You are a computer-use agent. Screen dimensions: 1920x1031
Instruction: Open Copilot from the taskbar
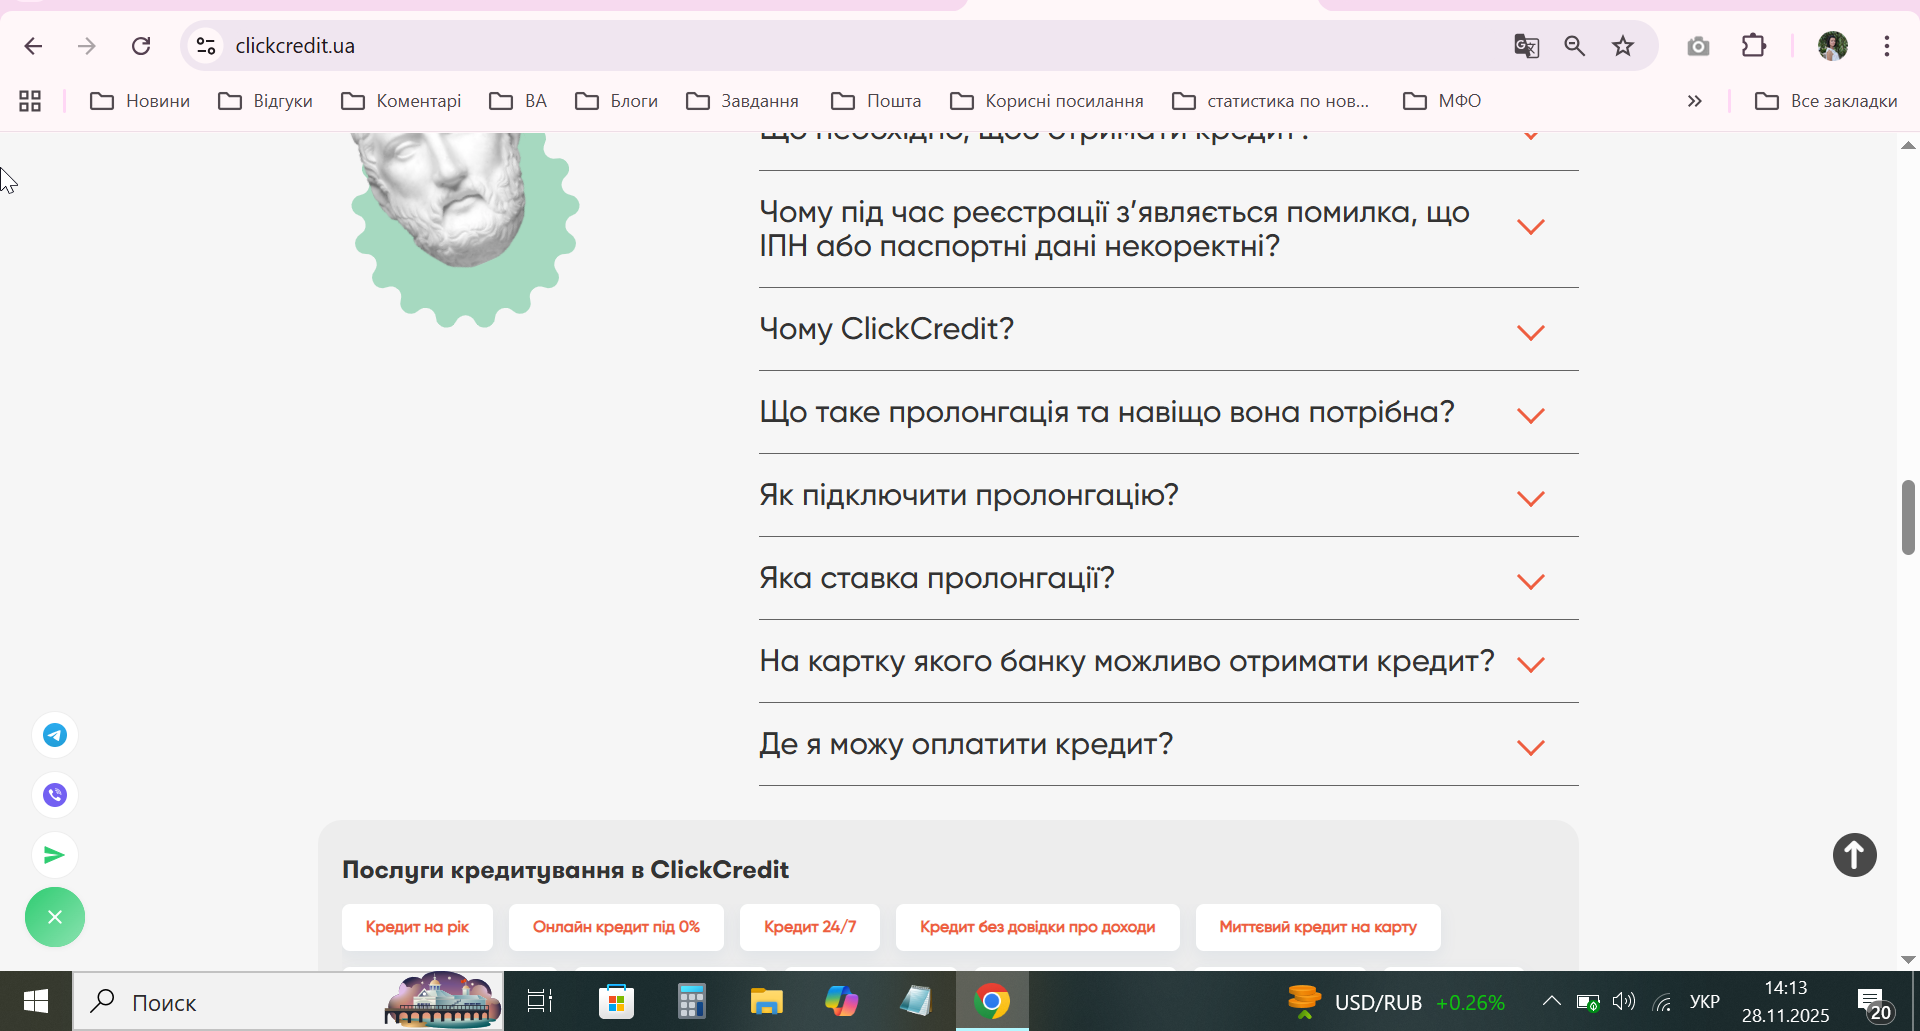point(841,1001)
